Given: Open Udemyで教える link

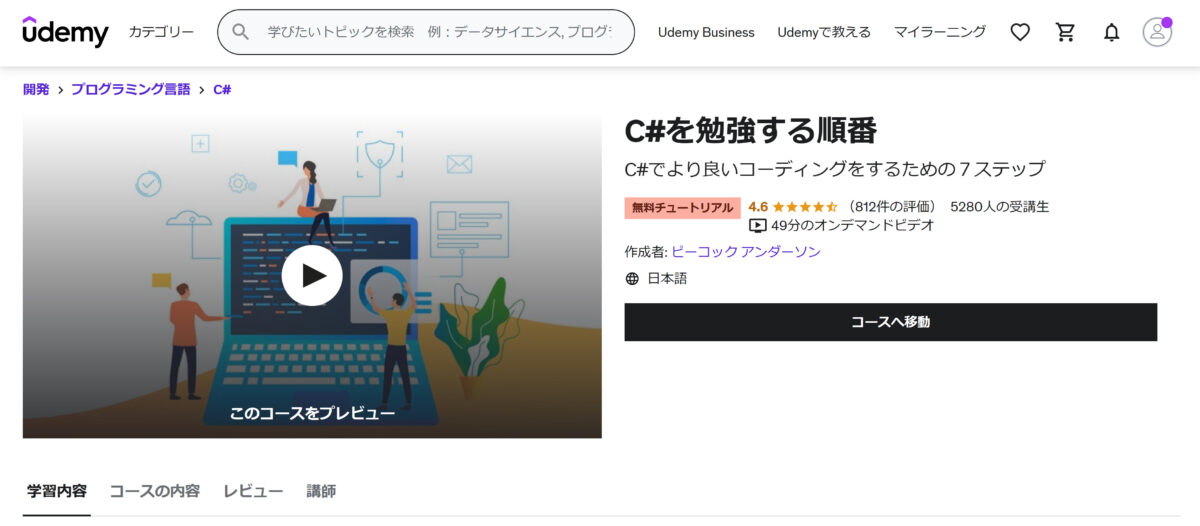Looking at the screenshot, I should (824, 32).
